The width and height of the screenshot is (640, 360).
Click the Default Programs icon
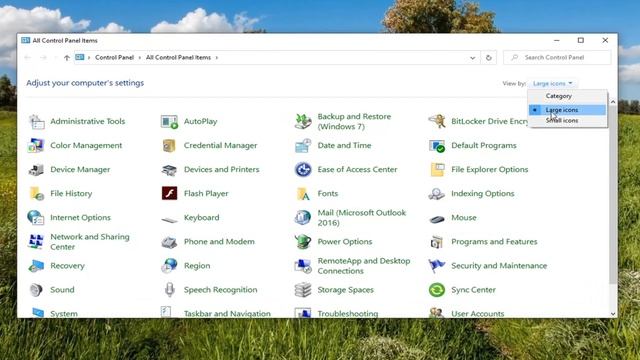coord(437,146)
